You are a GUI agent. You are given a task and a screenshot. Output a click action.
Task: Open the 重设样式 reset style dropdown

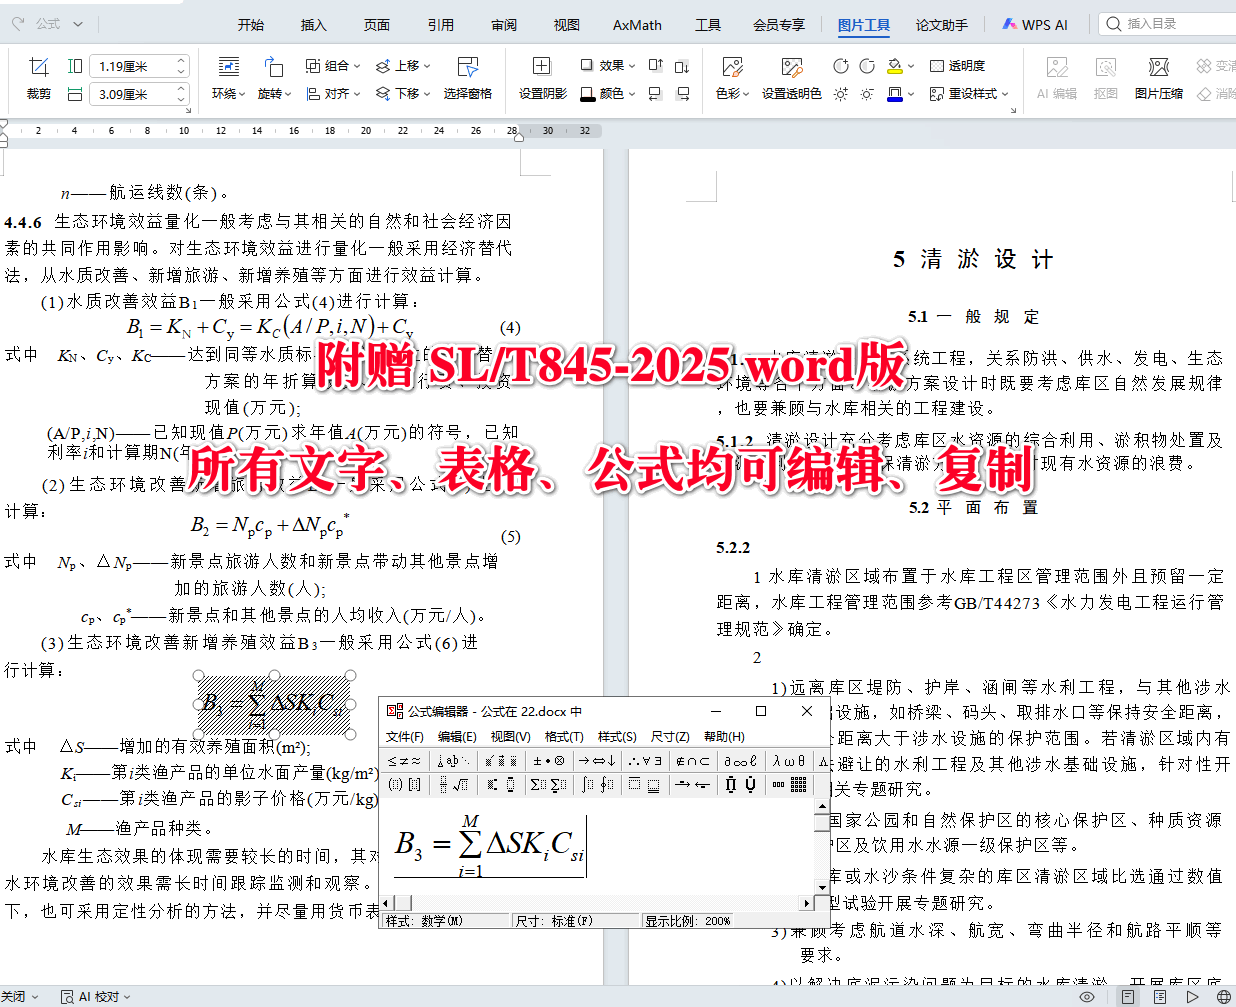pyautogui.click(x=968, y=93)
